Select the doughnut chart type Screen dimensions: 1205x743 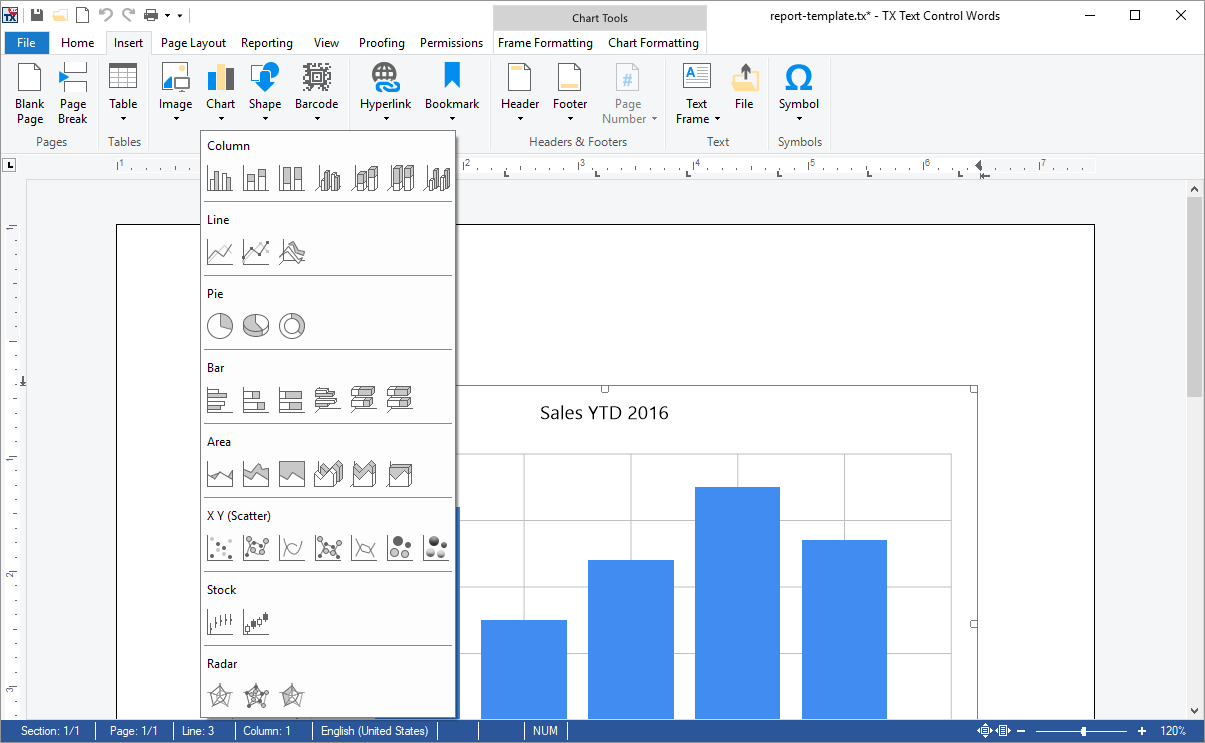(x=292, y=326)
